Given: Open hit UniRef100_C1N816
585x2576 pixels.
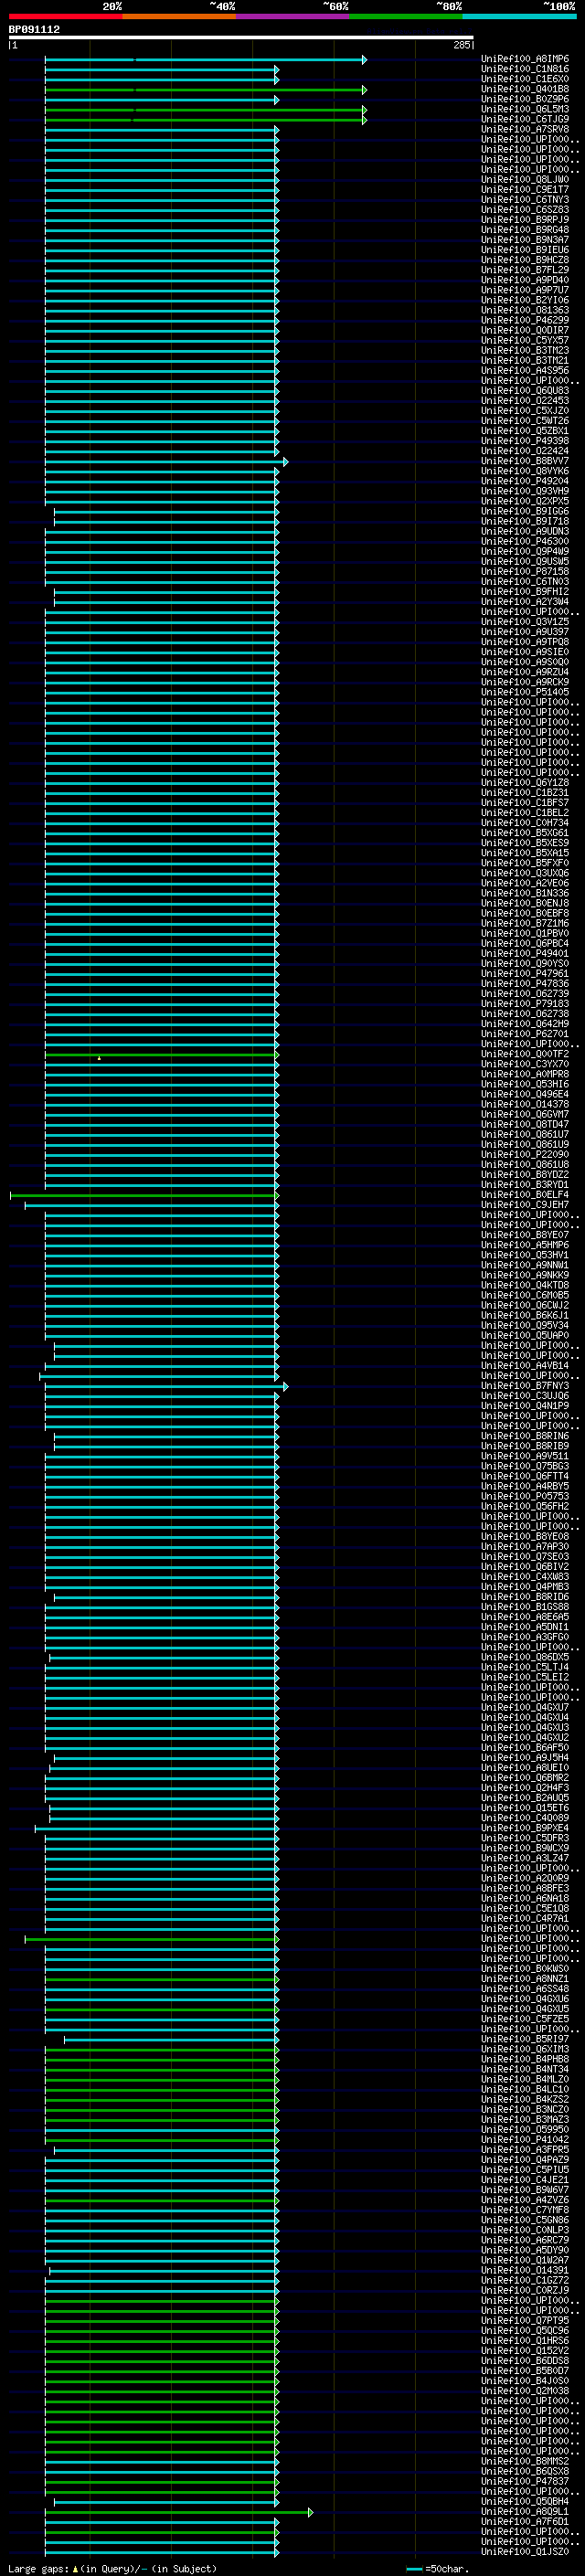Looking at the screenshot, I should click(x=525, y=69).
